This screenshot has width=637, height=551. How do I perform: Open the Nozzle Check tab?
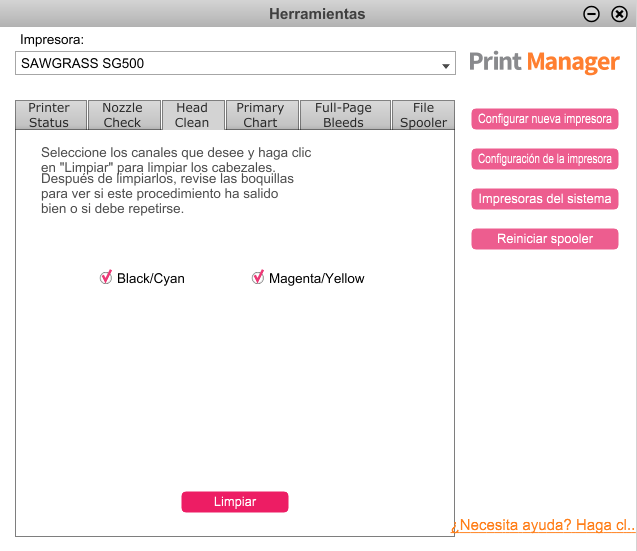click(123, 115)
